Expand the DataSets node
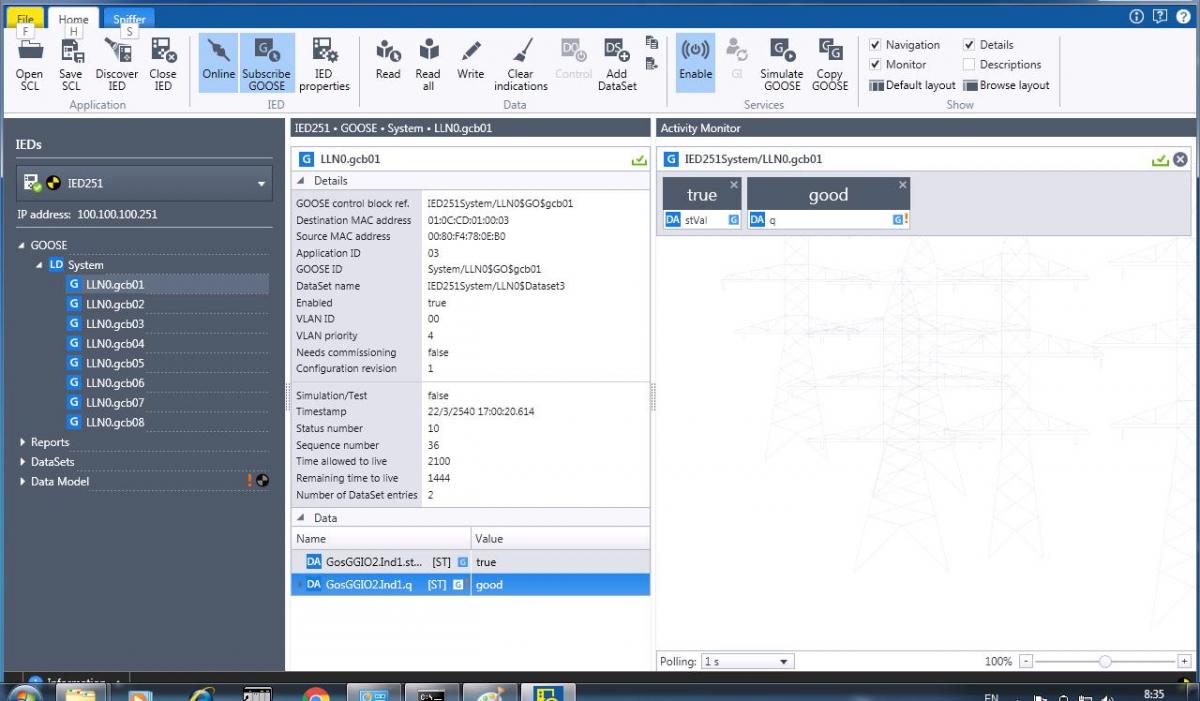Screen dimensions: 1200x701 [22, 462]
